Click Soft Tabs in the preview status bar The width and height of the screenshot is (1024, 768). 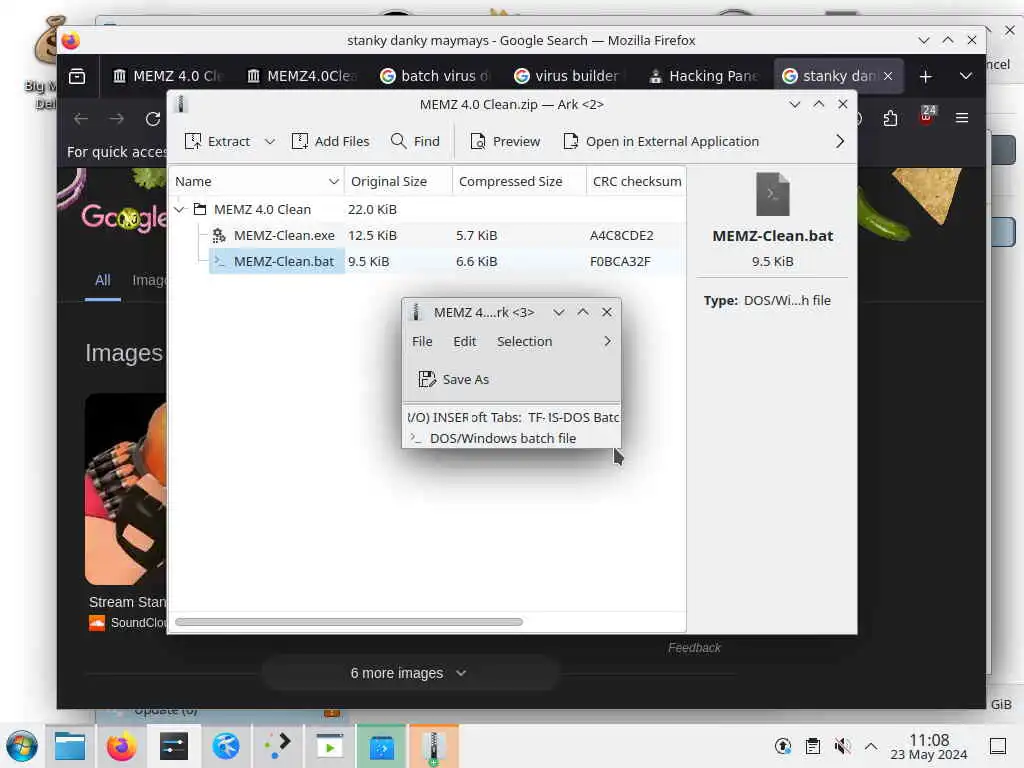(496, 417)
